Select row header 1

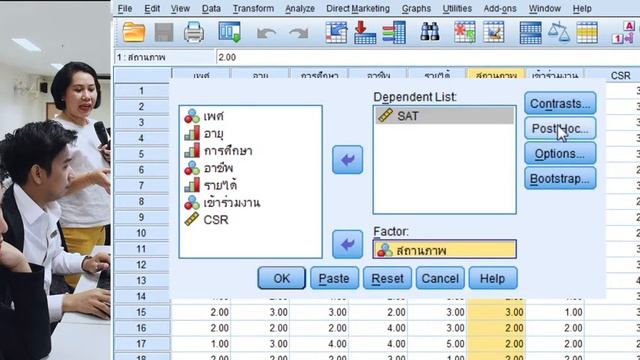click(142, 91)
